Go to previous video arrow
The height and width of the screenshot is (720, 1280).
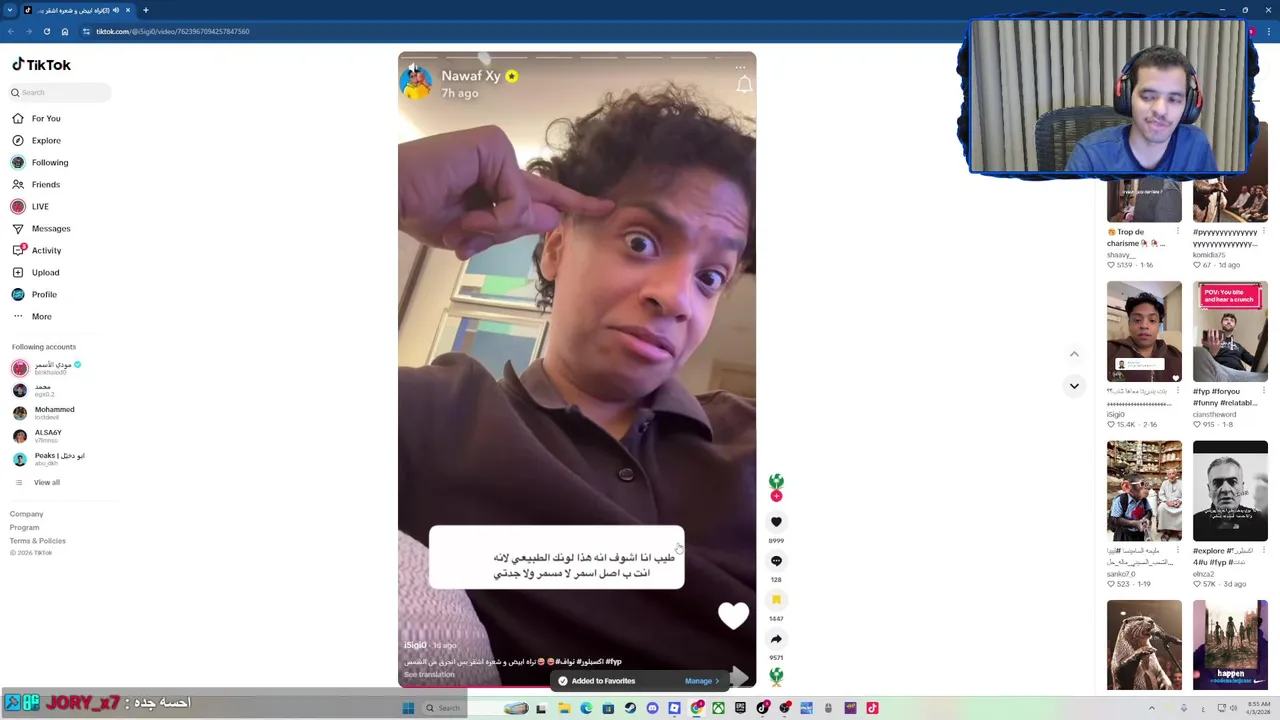click(1074, 354)
